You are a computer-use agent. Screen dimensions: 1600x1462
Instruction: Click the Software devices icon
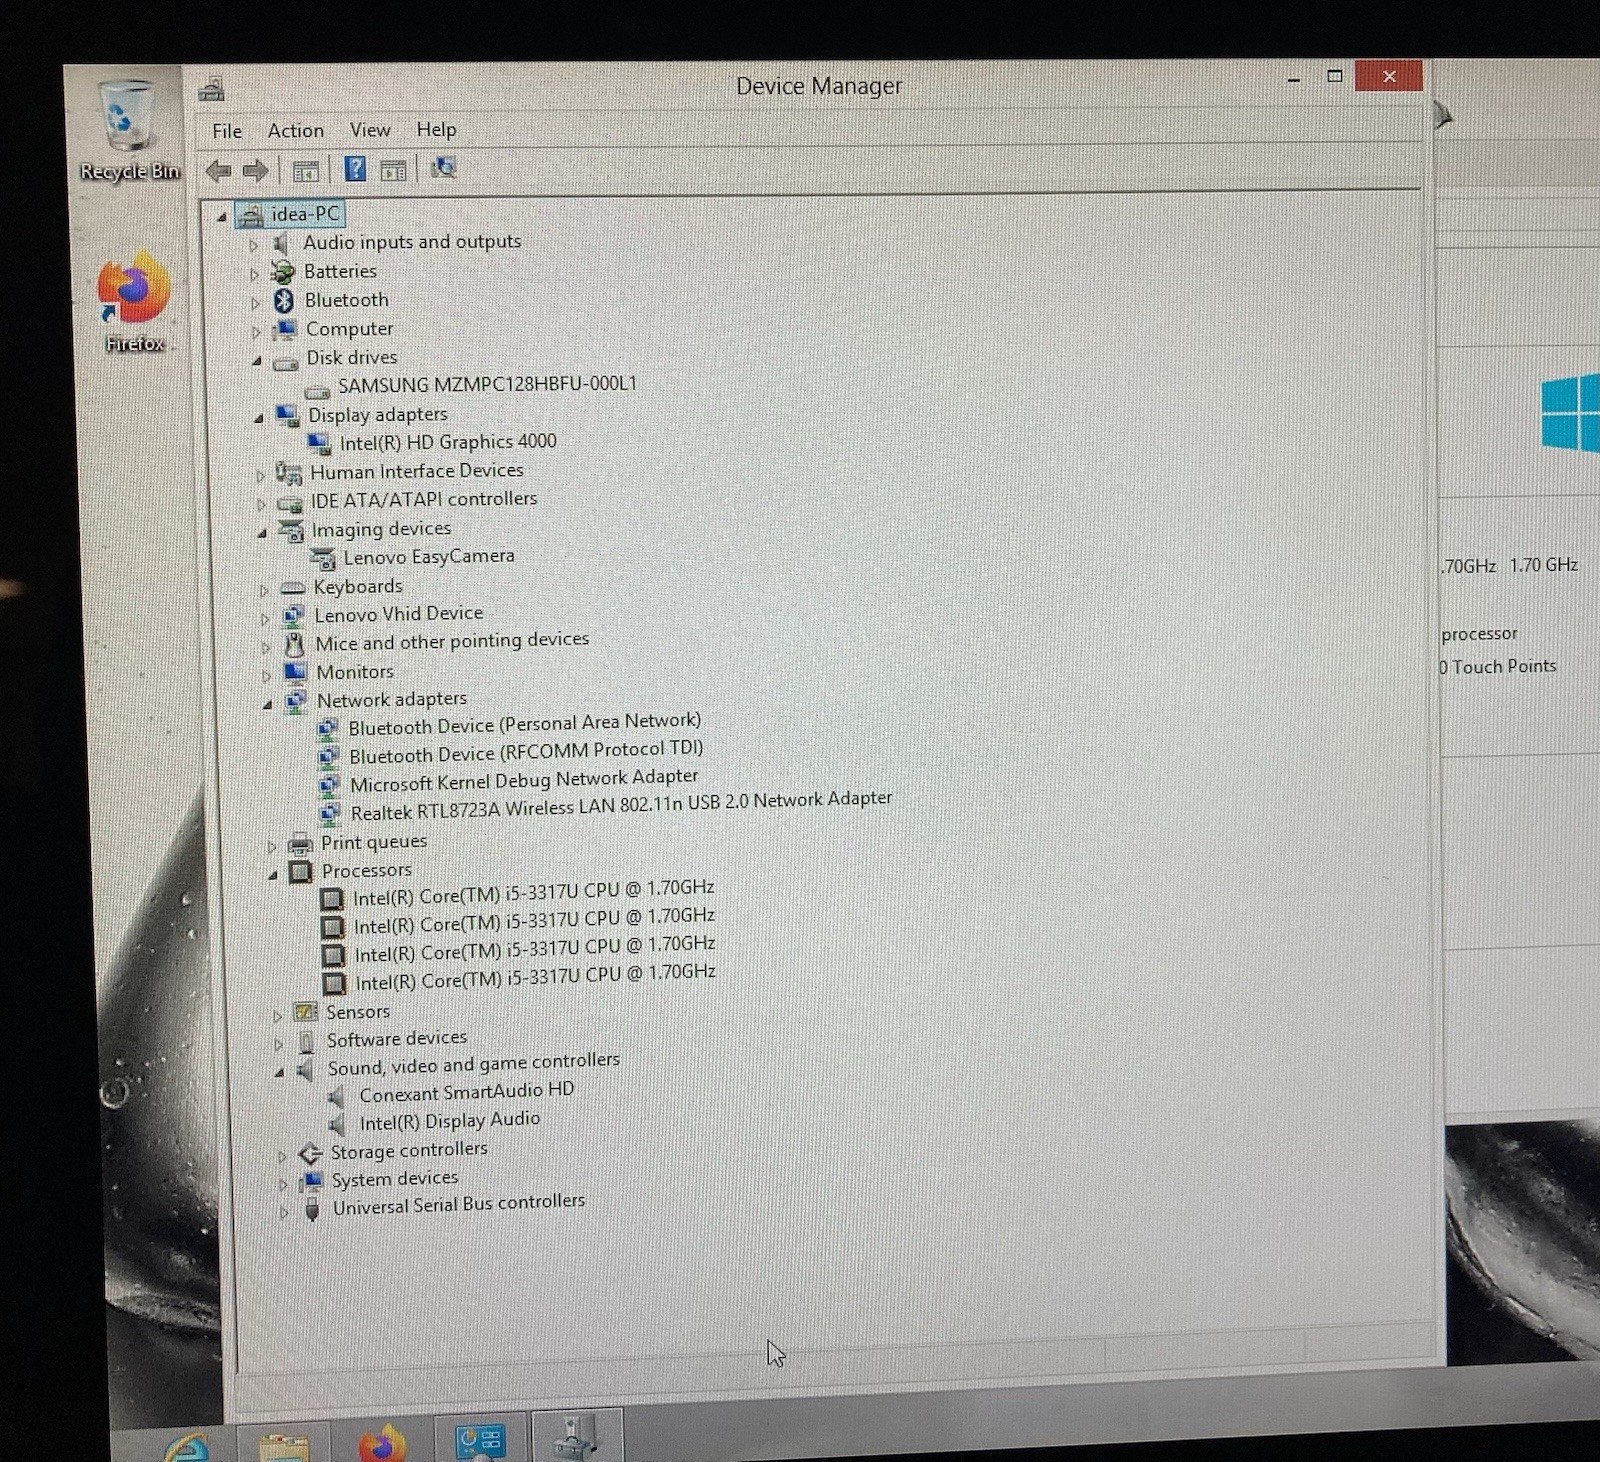(307, 1042)
